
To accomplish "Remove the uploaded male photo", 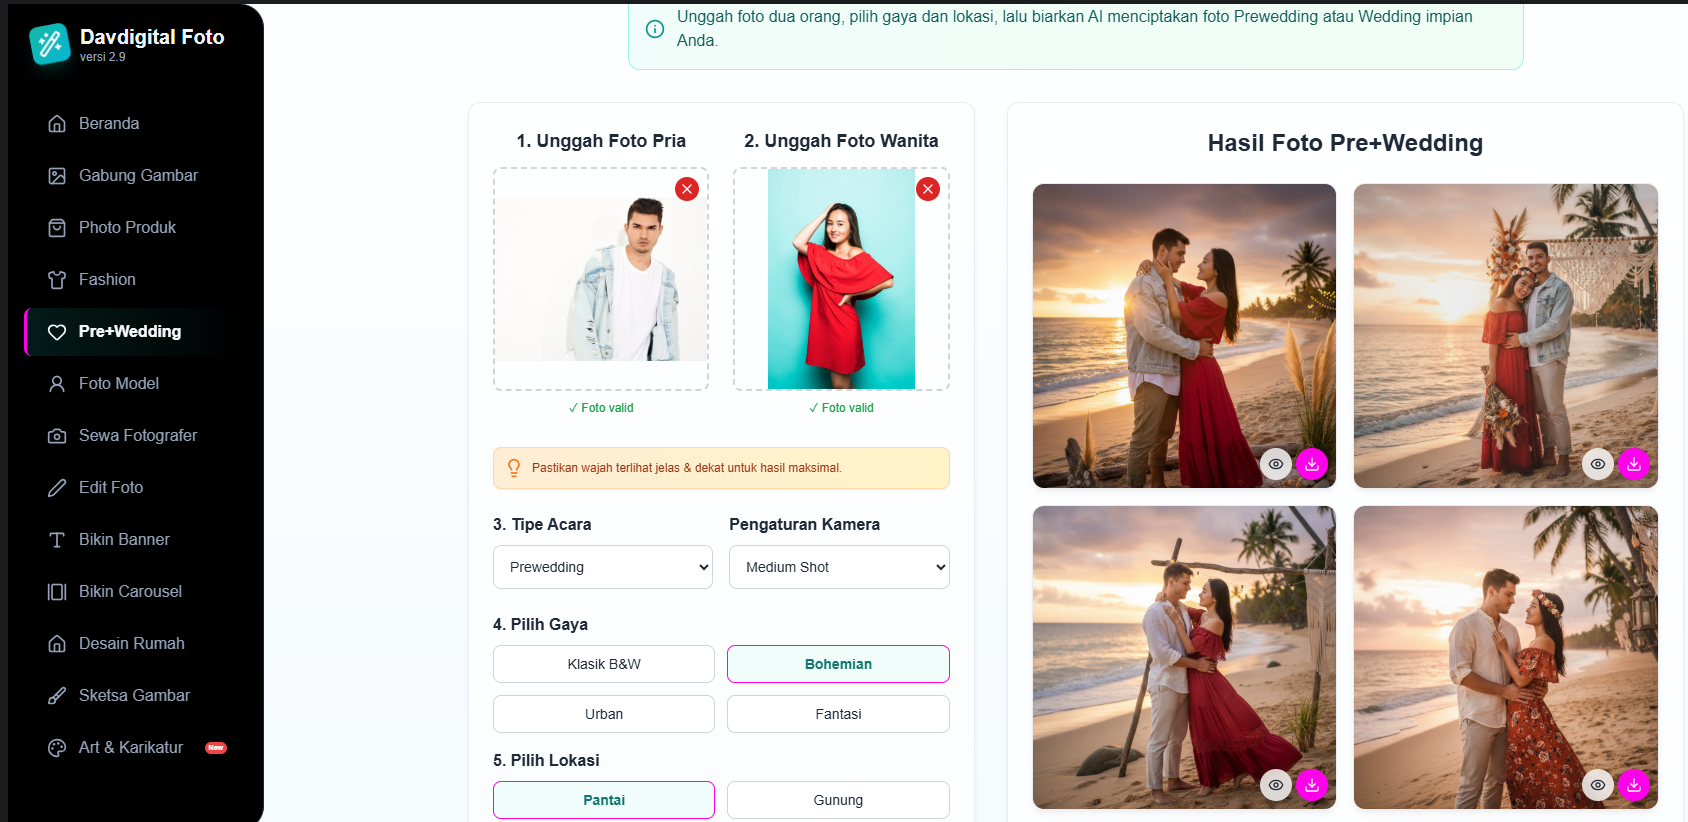I will point(687,189).
